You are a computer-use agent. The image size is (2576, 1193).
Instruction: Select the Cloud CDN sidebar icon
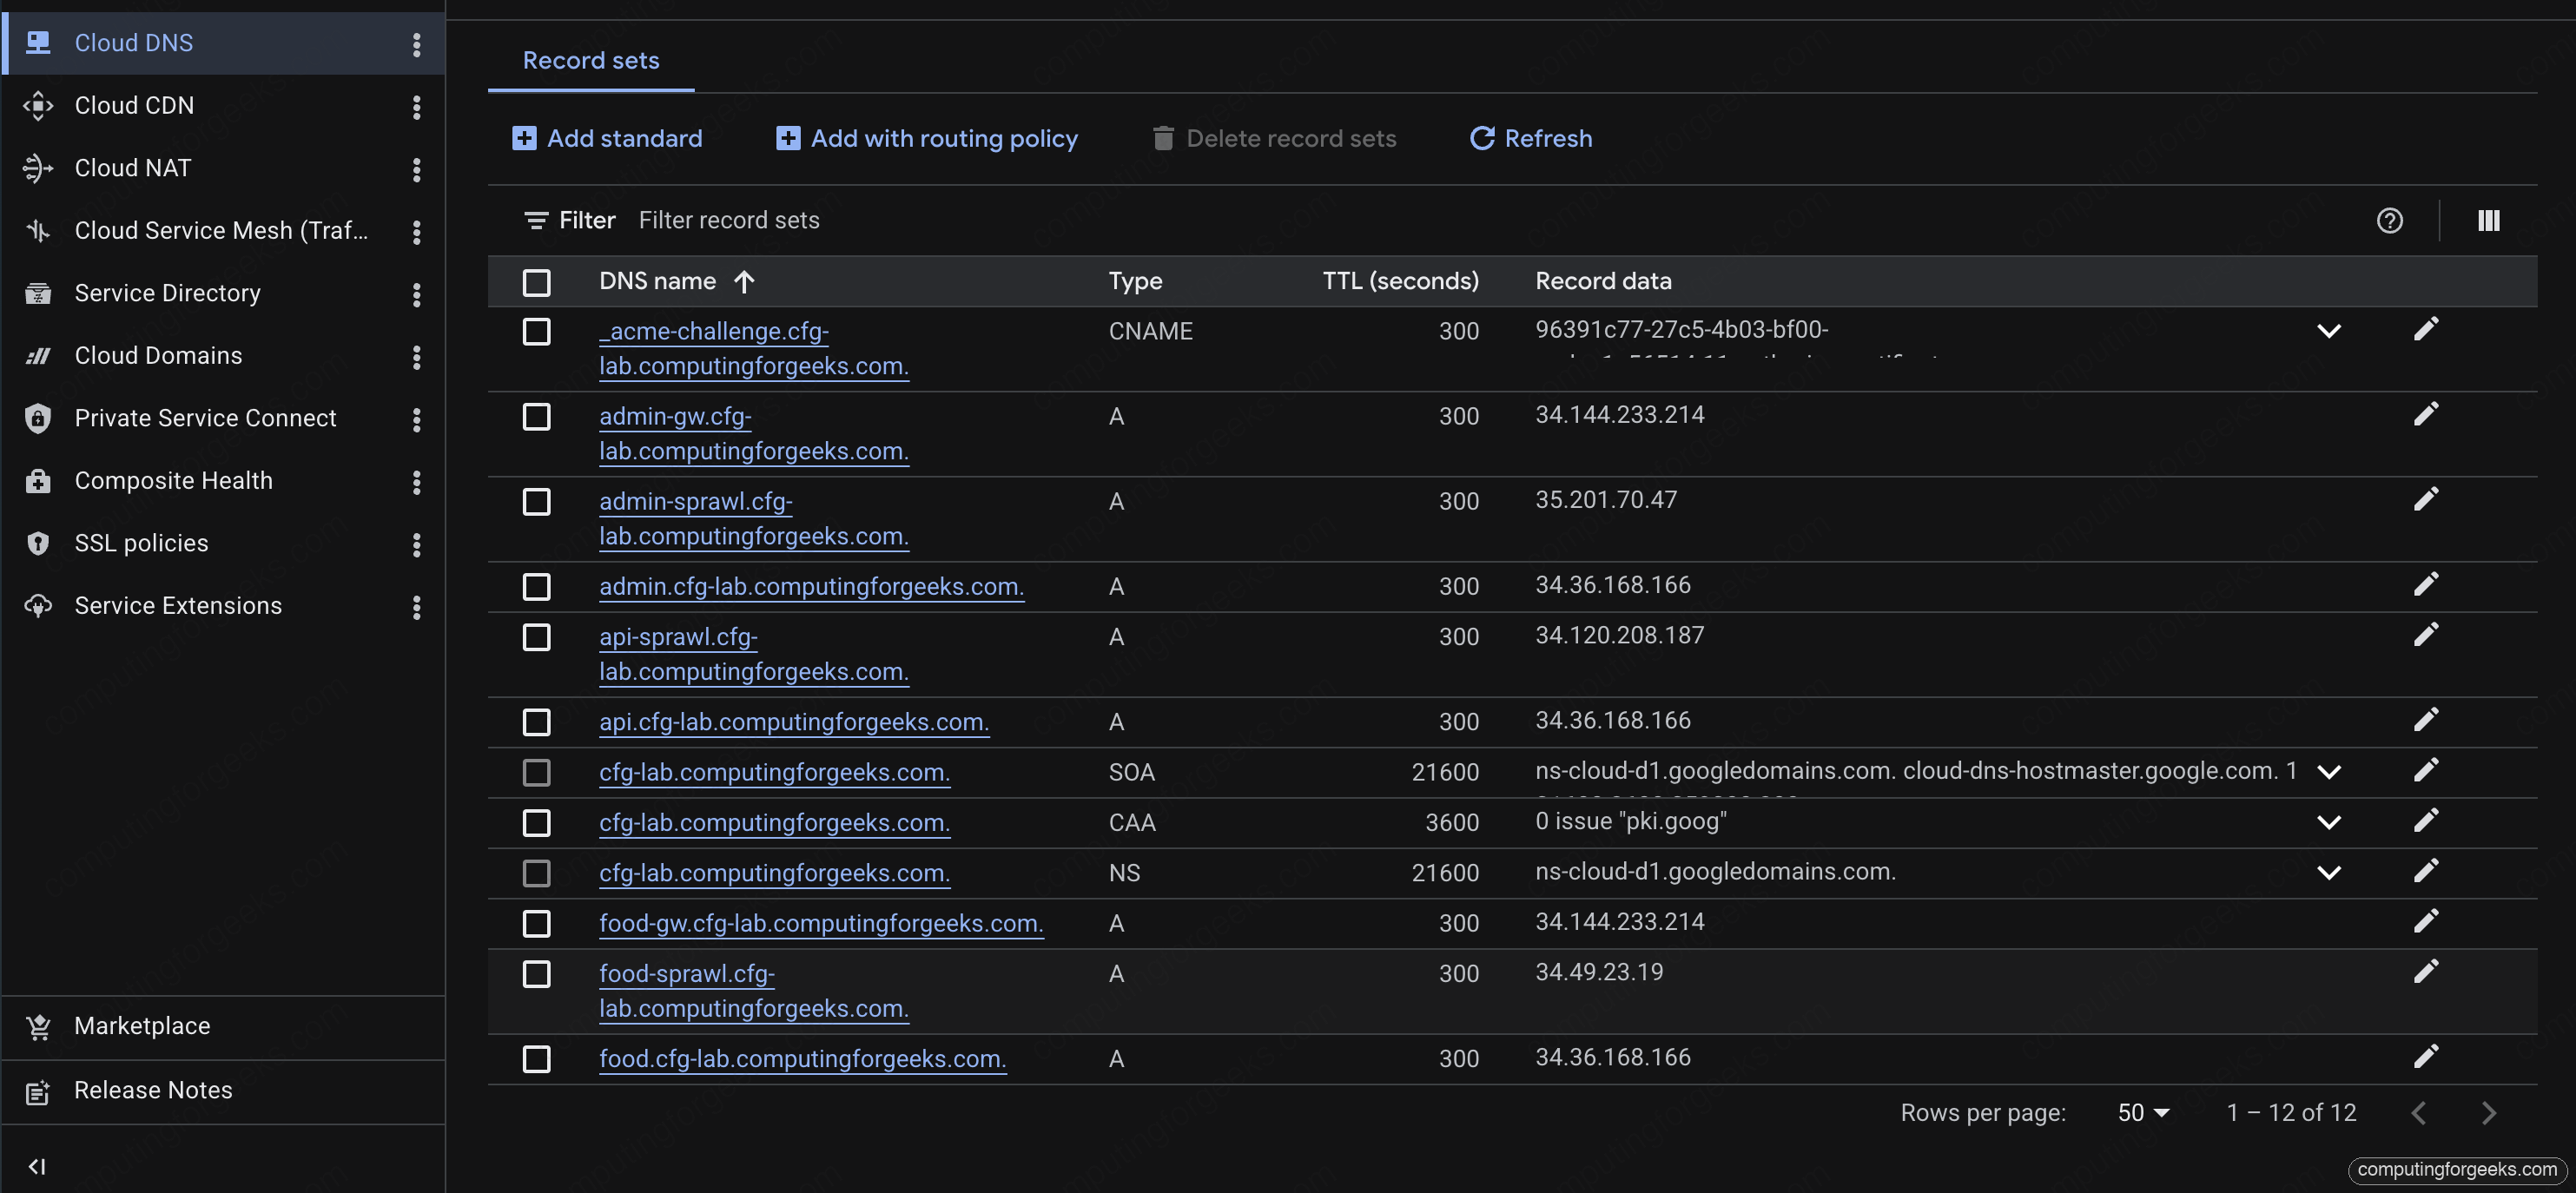38,105
